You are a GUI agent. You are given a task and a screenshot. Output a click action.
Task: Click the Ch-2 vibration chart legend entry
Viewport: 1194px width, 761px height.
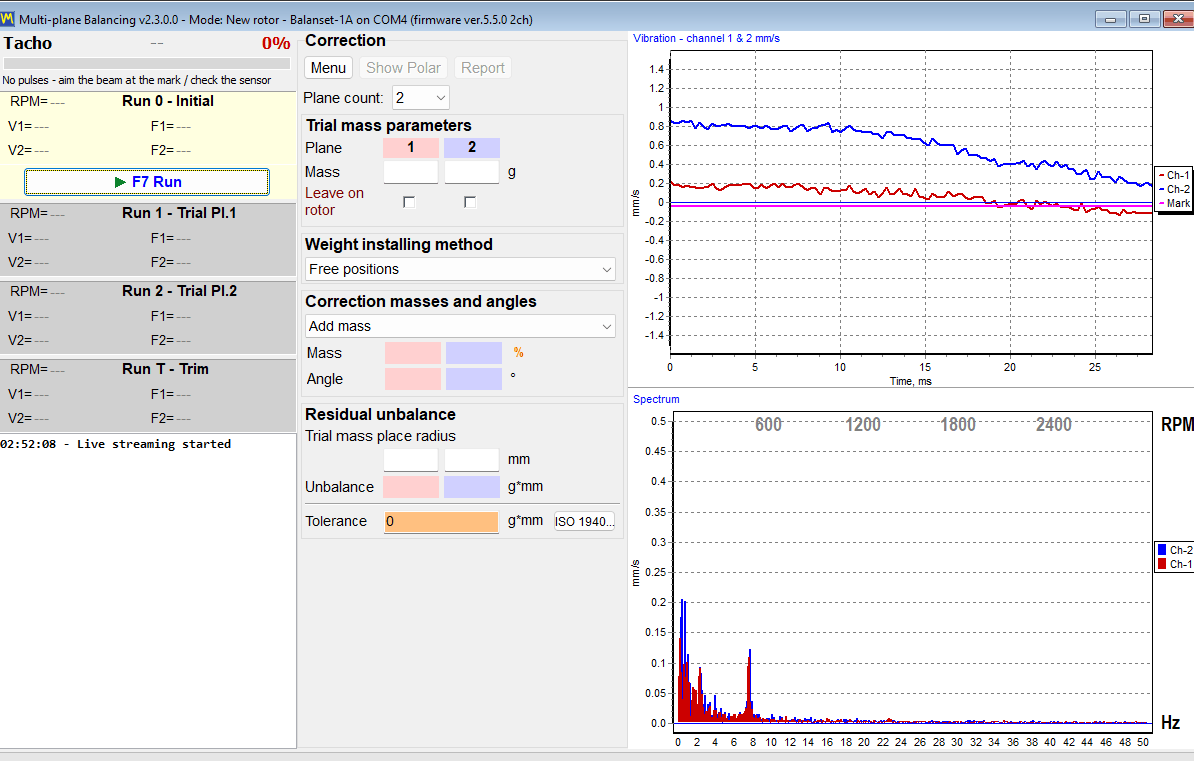point(1173,189)
